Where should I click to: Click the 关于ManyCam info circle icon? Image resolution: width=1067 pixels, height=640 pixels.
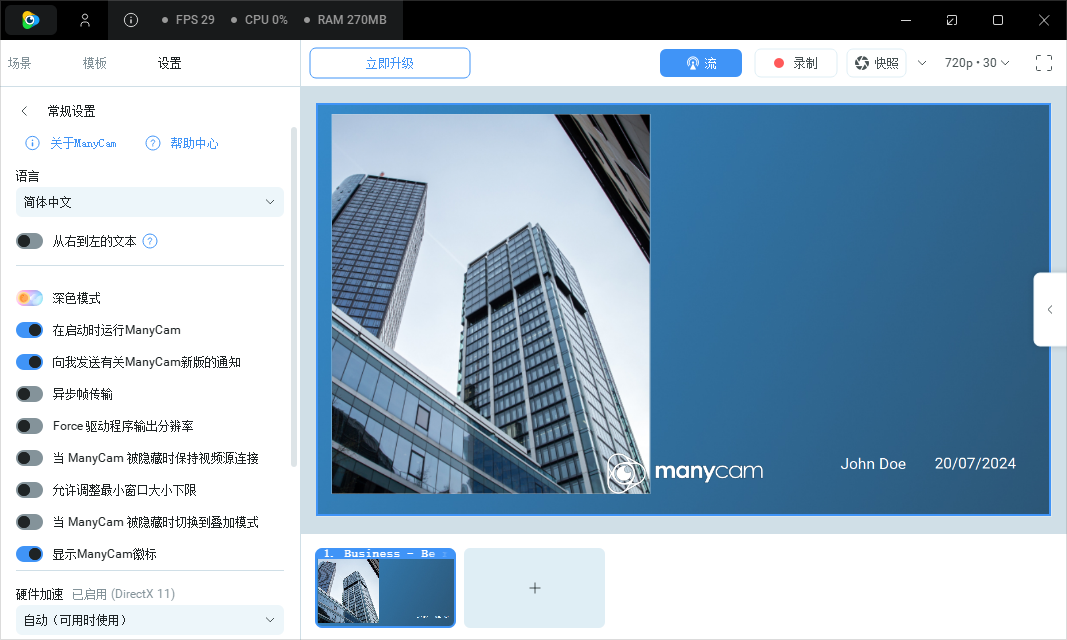click(33, 143)
